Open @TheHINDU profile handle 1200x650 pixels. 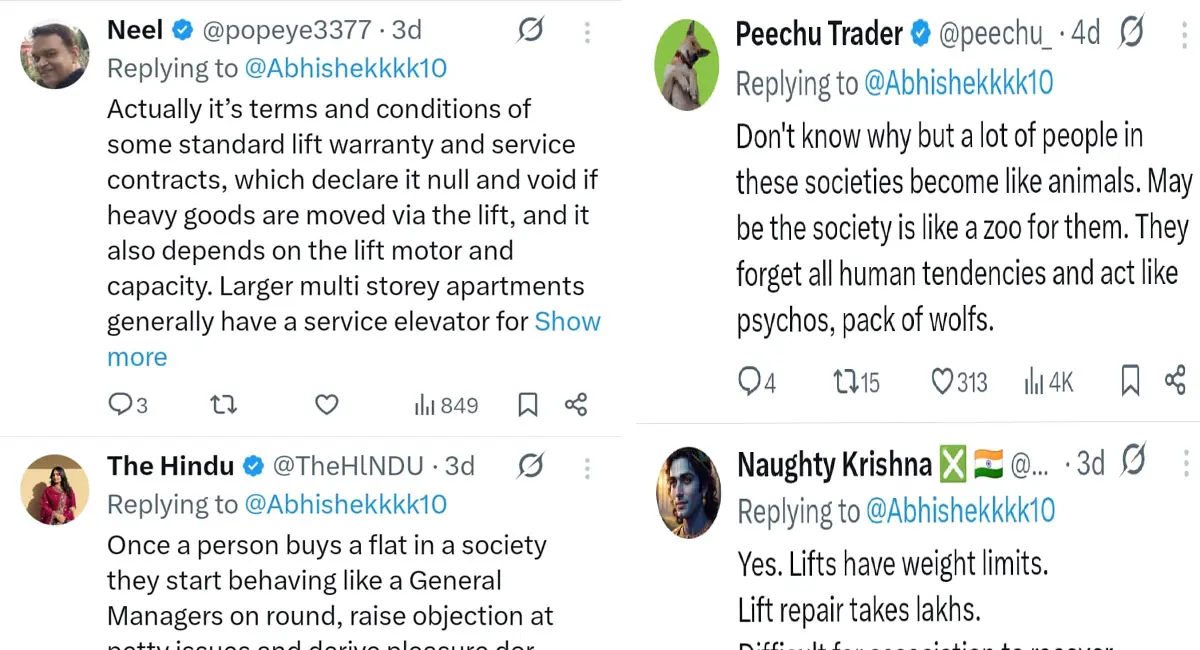347,466
